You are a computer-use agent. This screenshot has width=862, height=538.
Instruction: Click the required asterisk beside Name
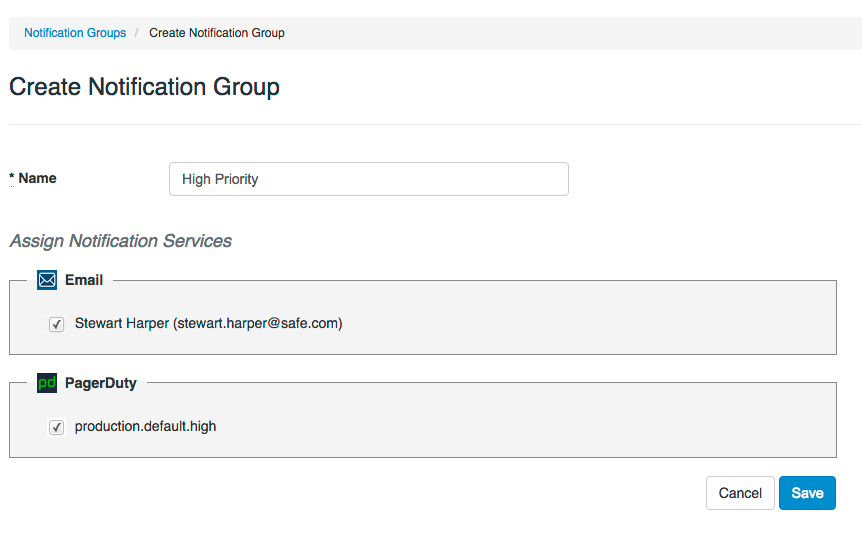(x=12, y=178)
